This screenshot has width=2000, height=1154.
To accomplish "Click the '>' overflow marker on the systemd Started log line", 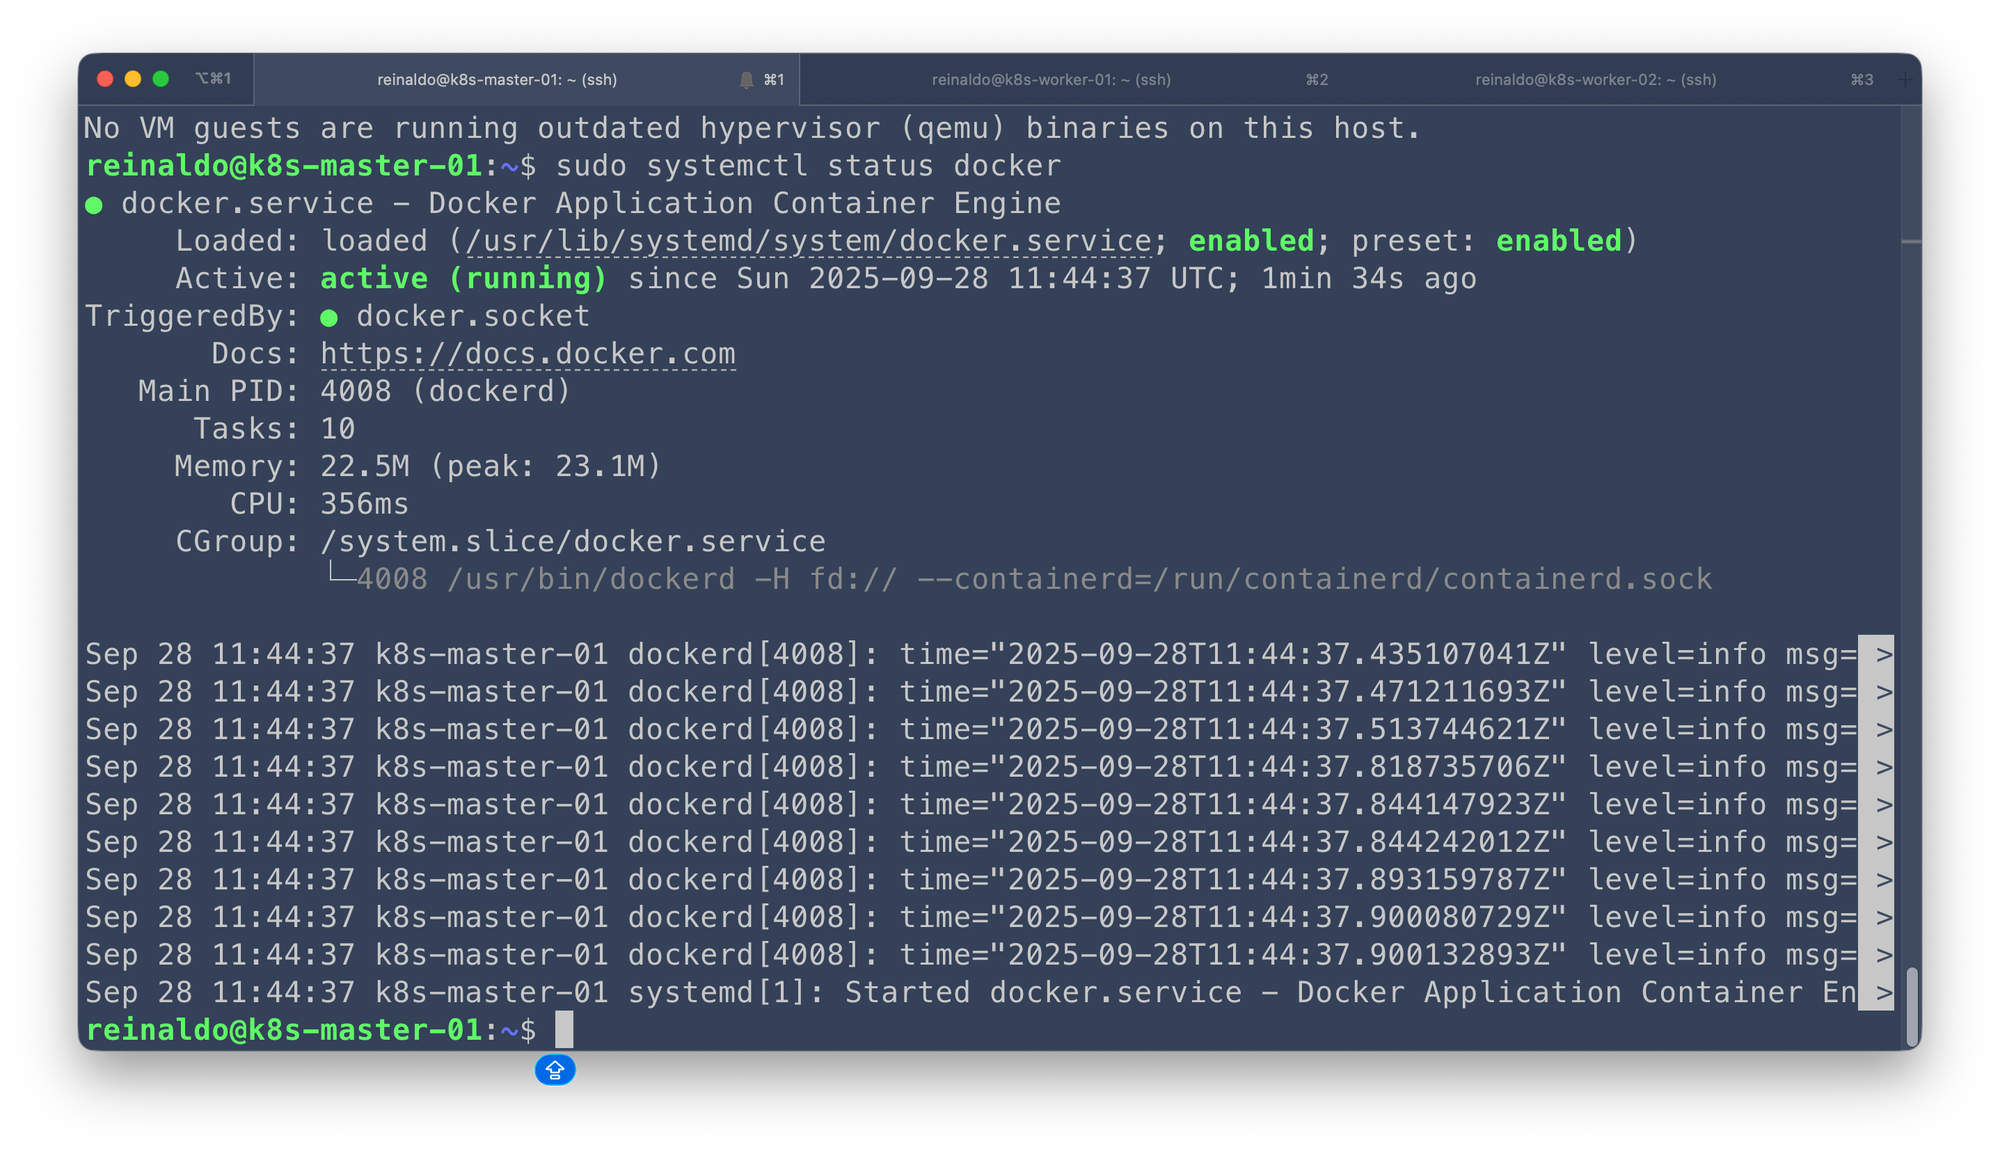I will (x=1883, y=993).
